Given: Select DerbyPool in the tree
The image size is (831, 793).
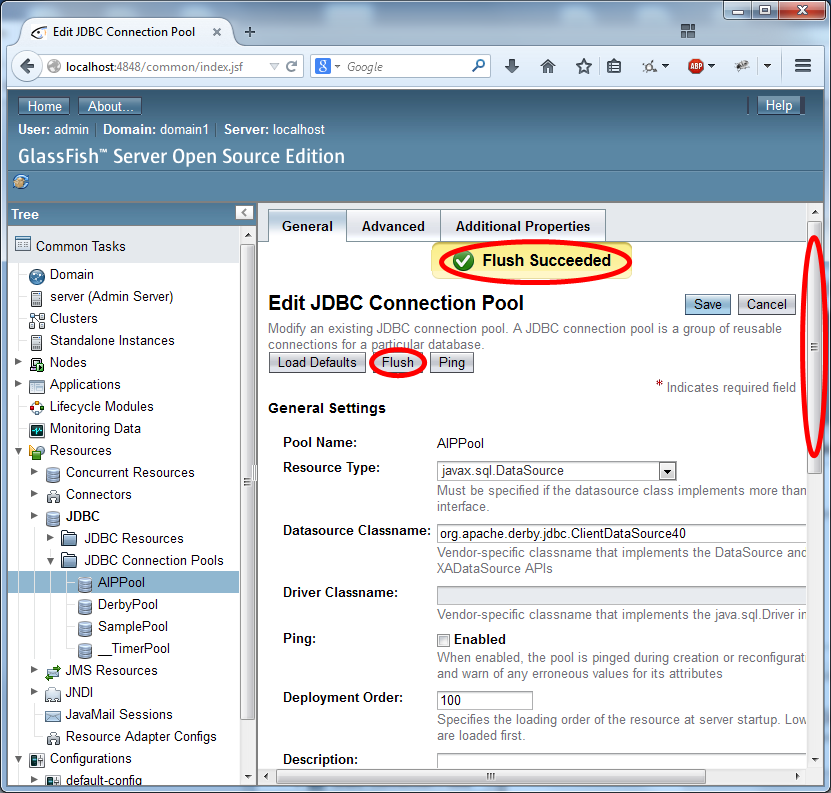Looking at the screenshot, I should pos(127,604).
